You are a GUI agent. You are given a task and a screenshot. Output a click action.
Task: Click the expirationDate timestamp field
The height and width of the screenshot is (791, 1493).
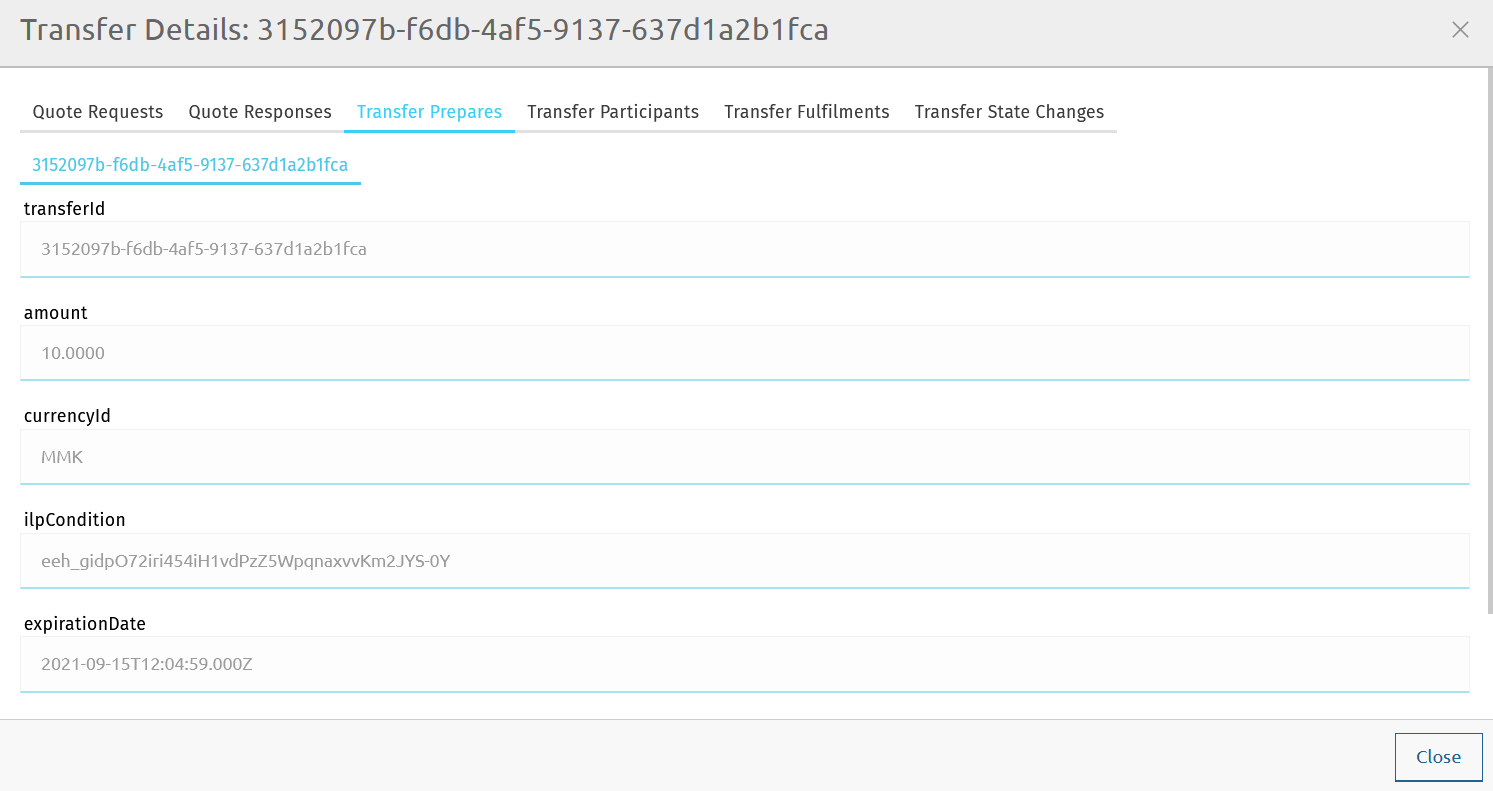[744, 664]
